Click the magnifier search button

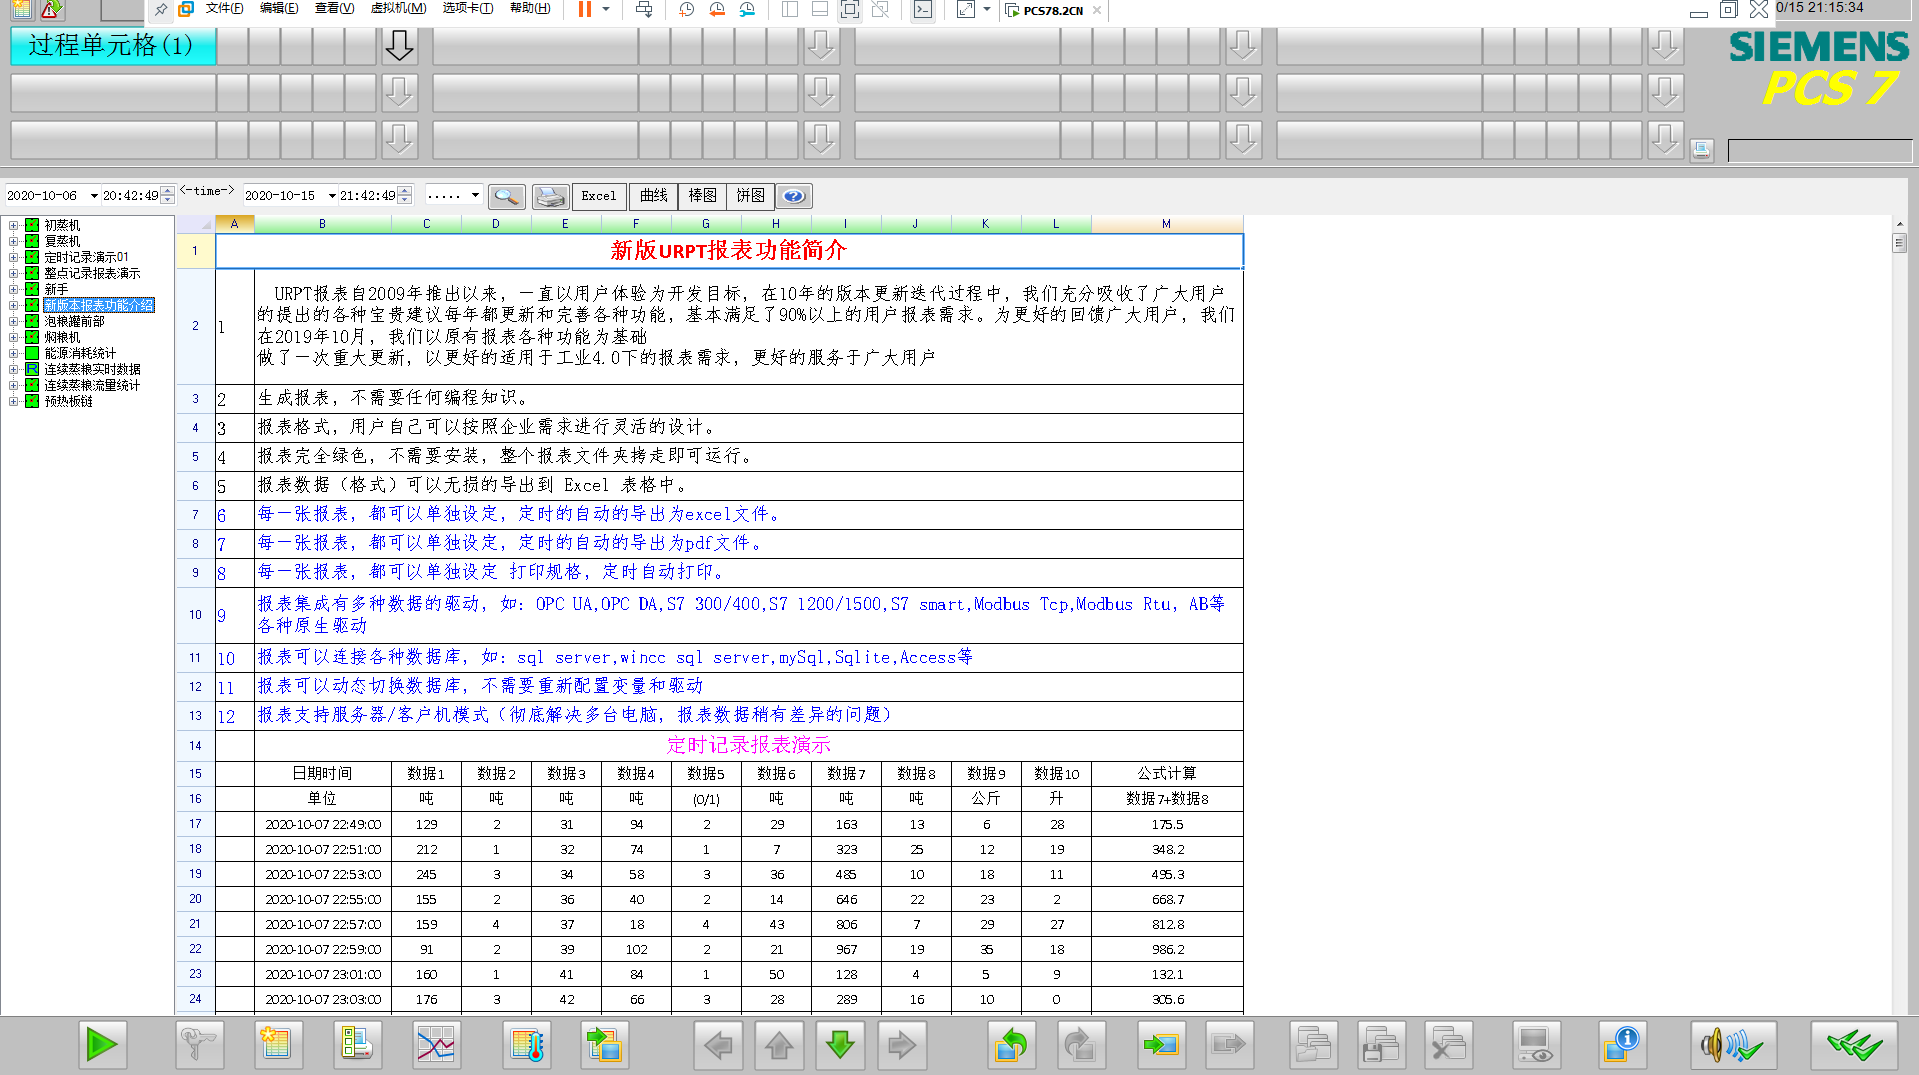tap(507, 196)
